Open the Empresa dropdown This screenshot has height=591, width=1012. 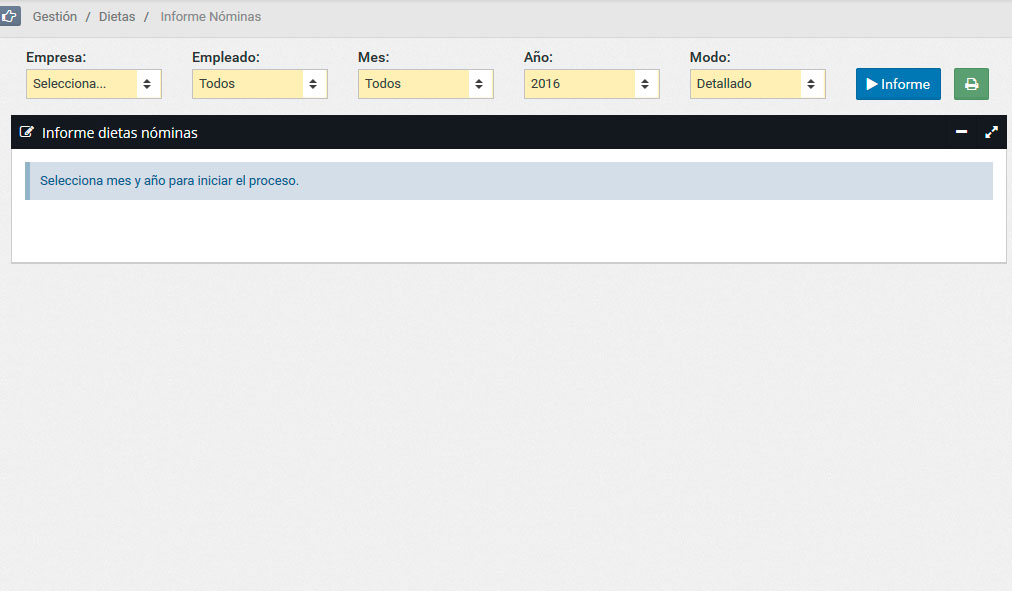click(x=94, y=84)
